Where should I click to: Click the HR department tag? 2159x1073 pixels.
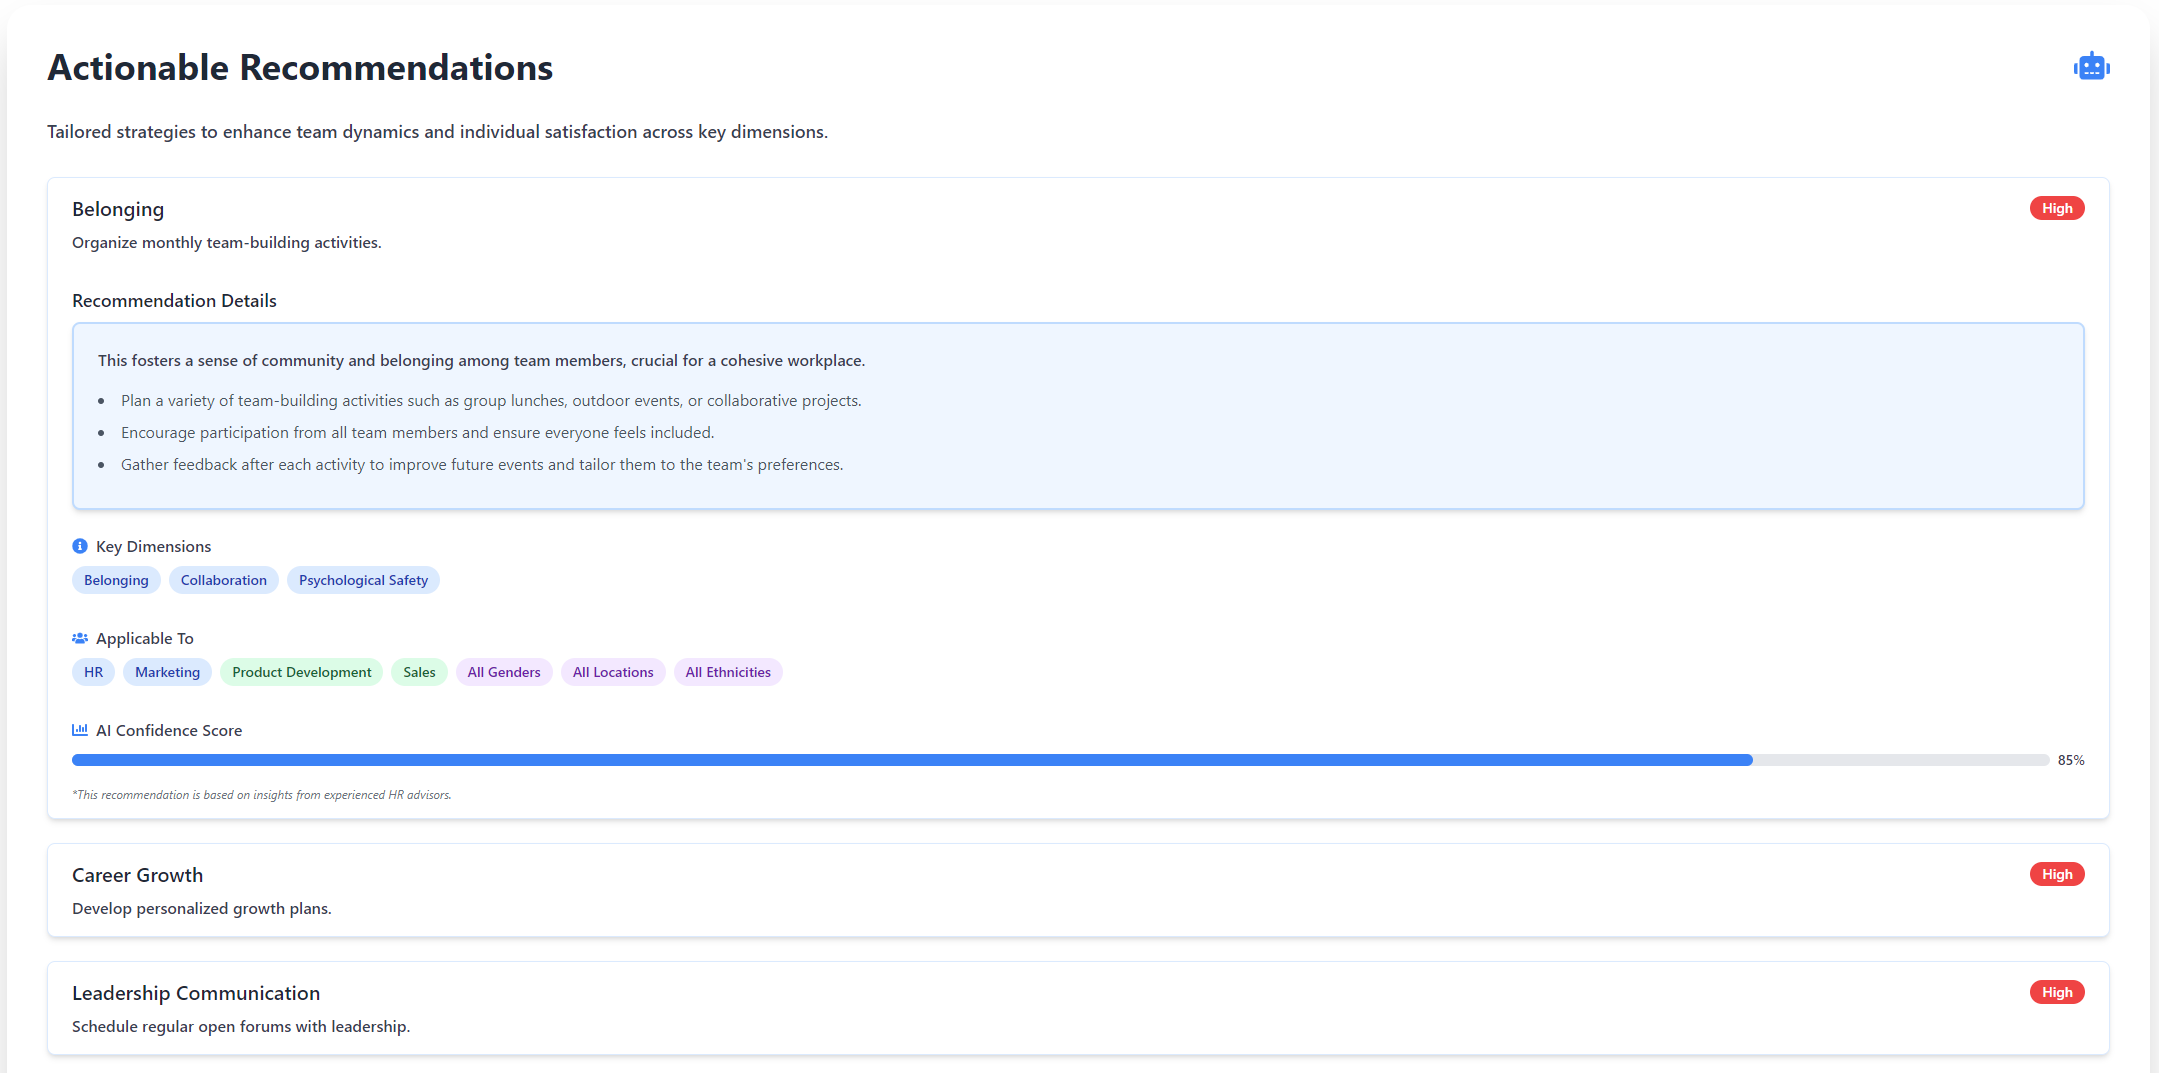pos(93,672)
